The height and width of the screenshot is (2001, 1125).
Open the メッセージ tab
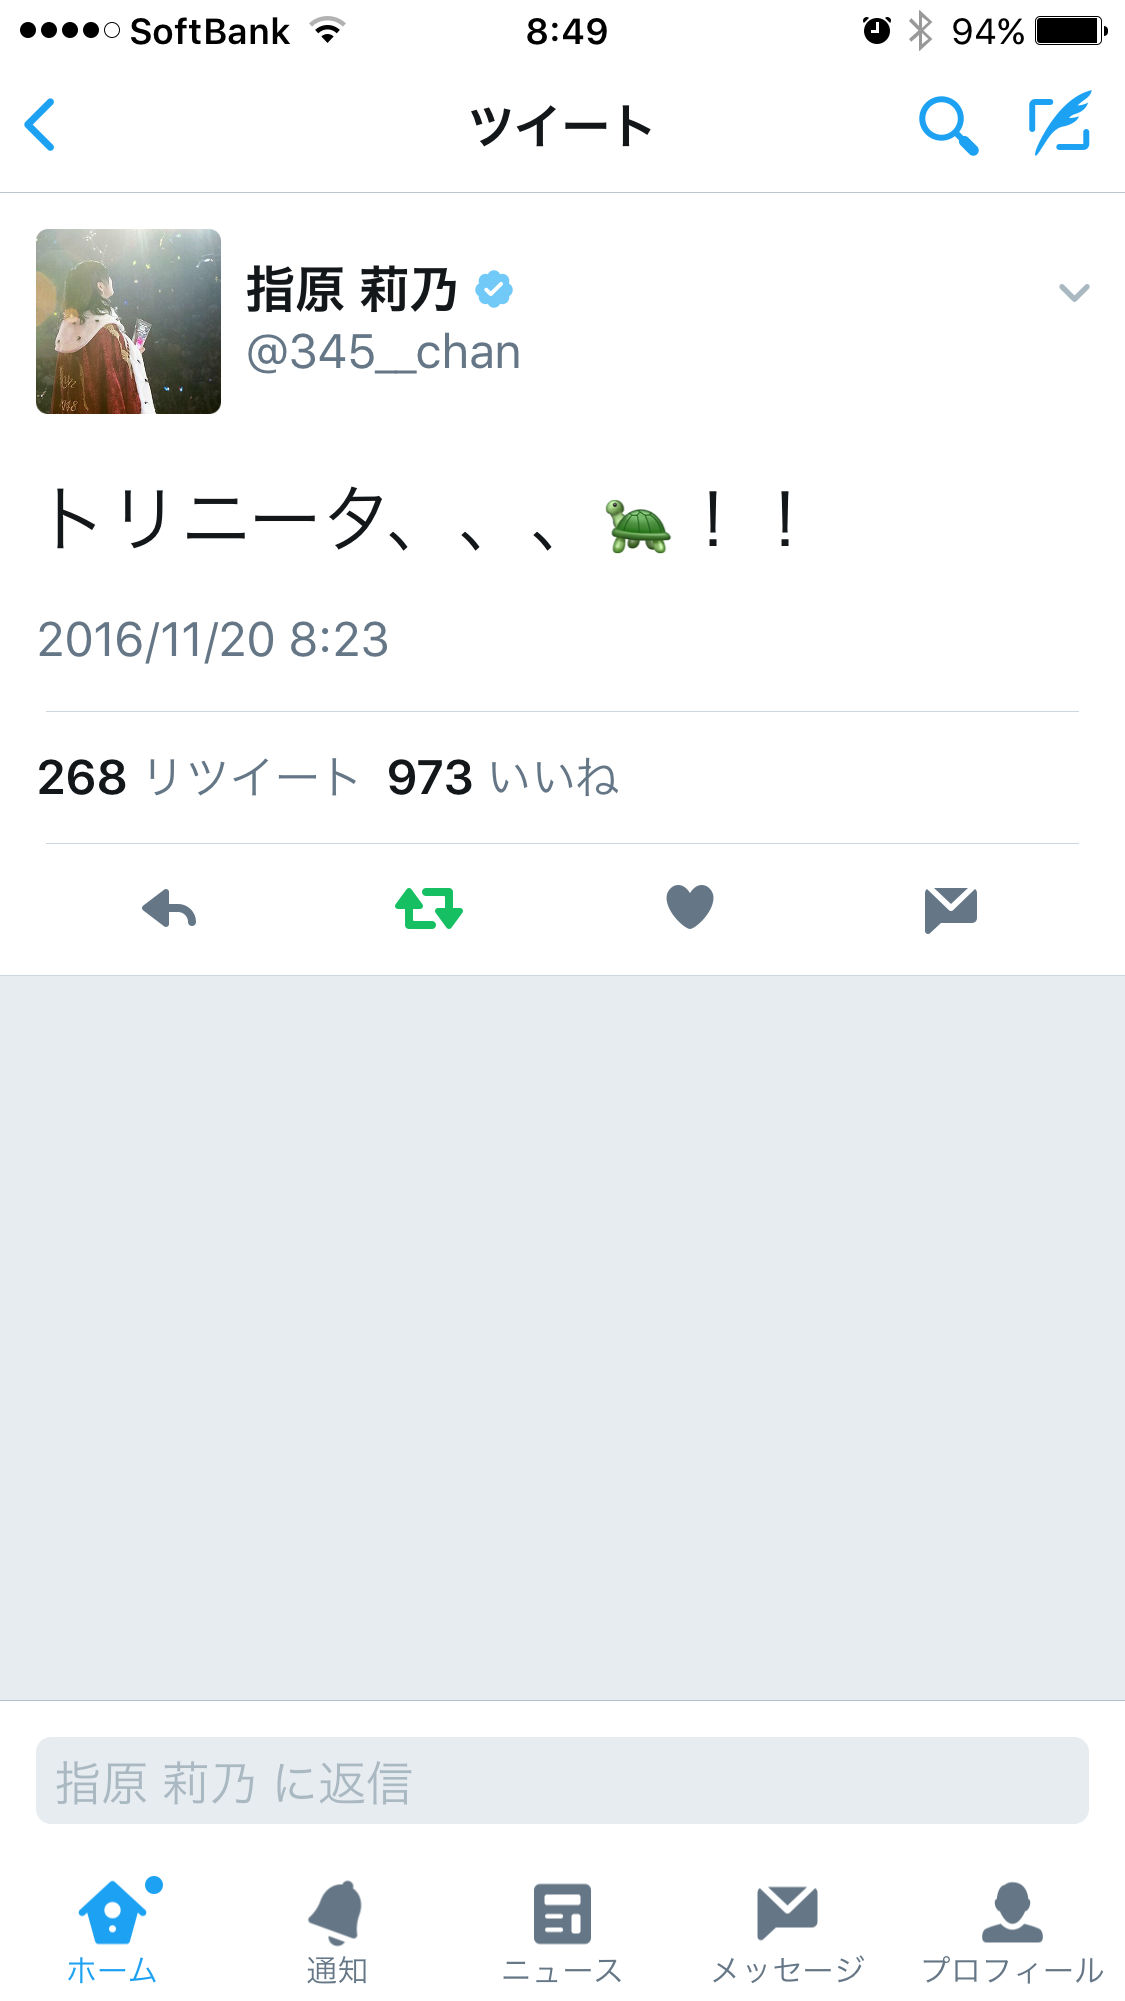pyautogui.click(x=788, y=1932)
